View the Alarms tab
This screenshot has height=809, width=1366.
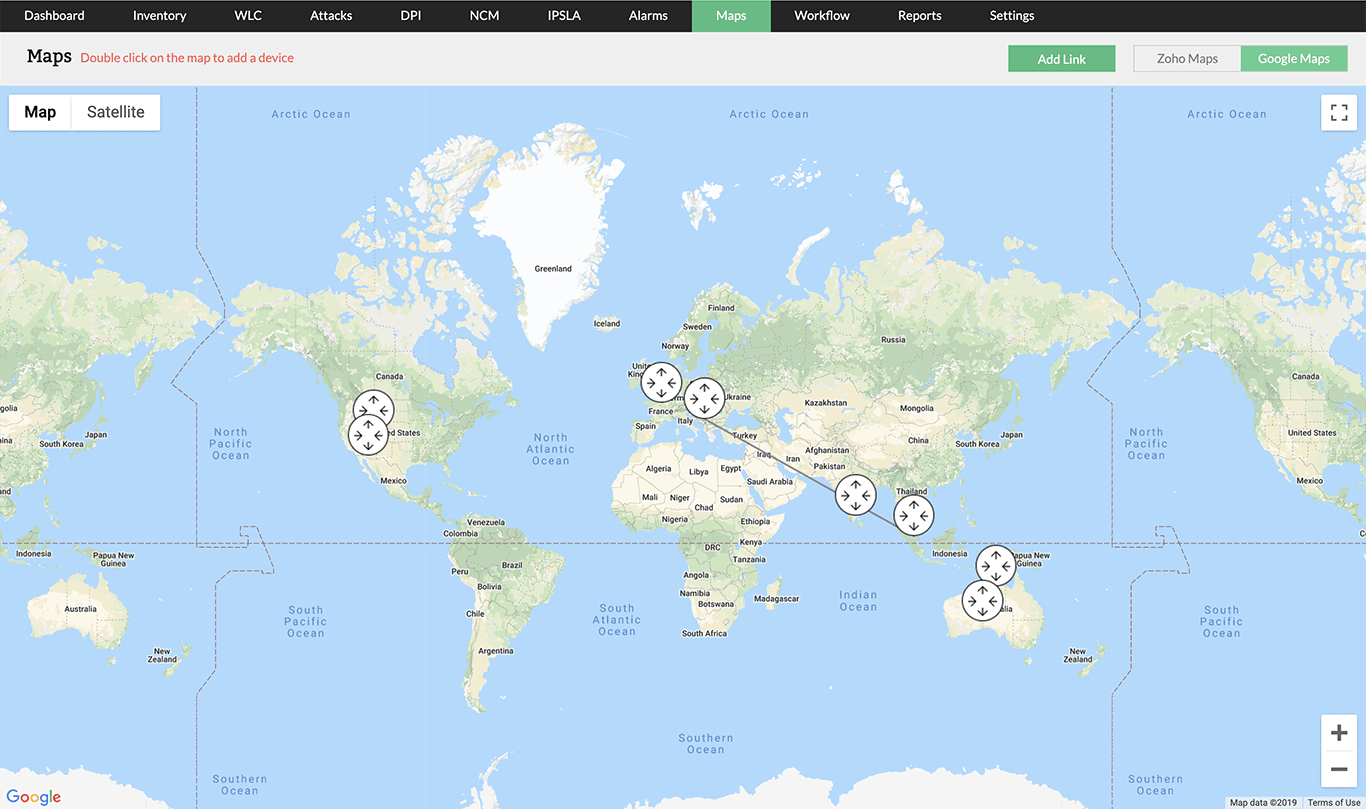[x=648, y=16]
